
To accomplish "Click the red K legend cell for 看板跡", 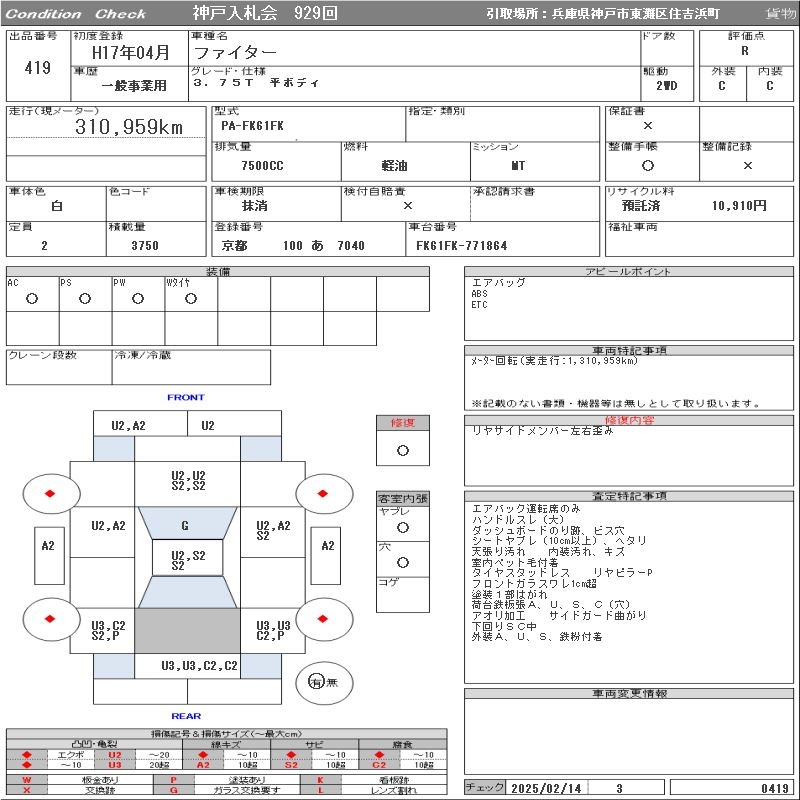I will coord(320,780).
